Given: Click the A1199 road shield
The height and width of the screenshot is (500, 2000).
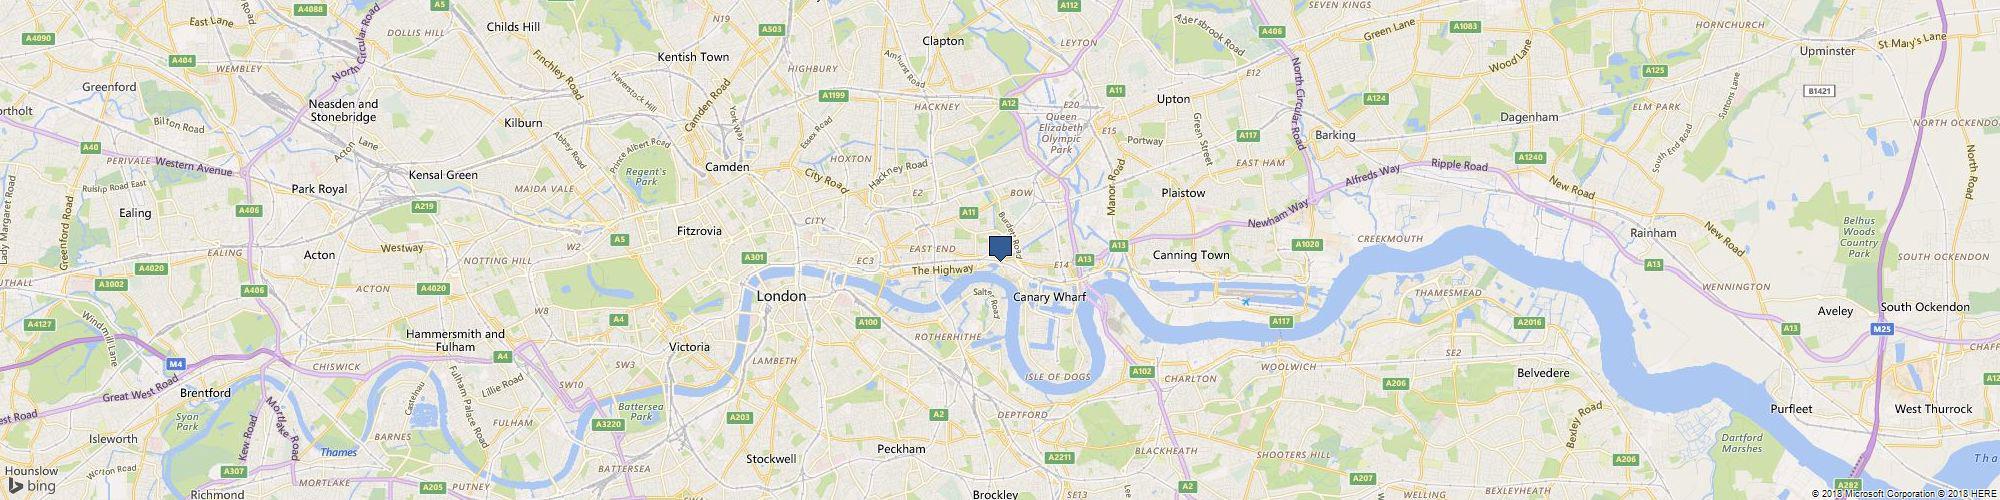Looking at the screenshot, I should click(833, 96).
